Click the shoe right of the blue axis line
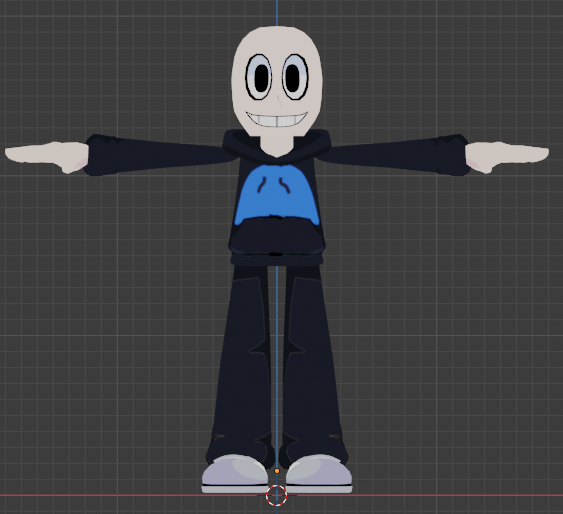 (x=319, y=474)
